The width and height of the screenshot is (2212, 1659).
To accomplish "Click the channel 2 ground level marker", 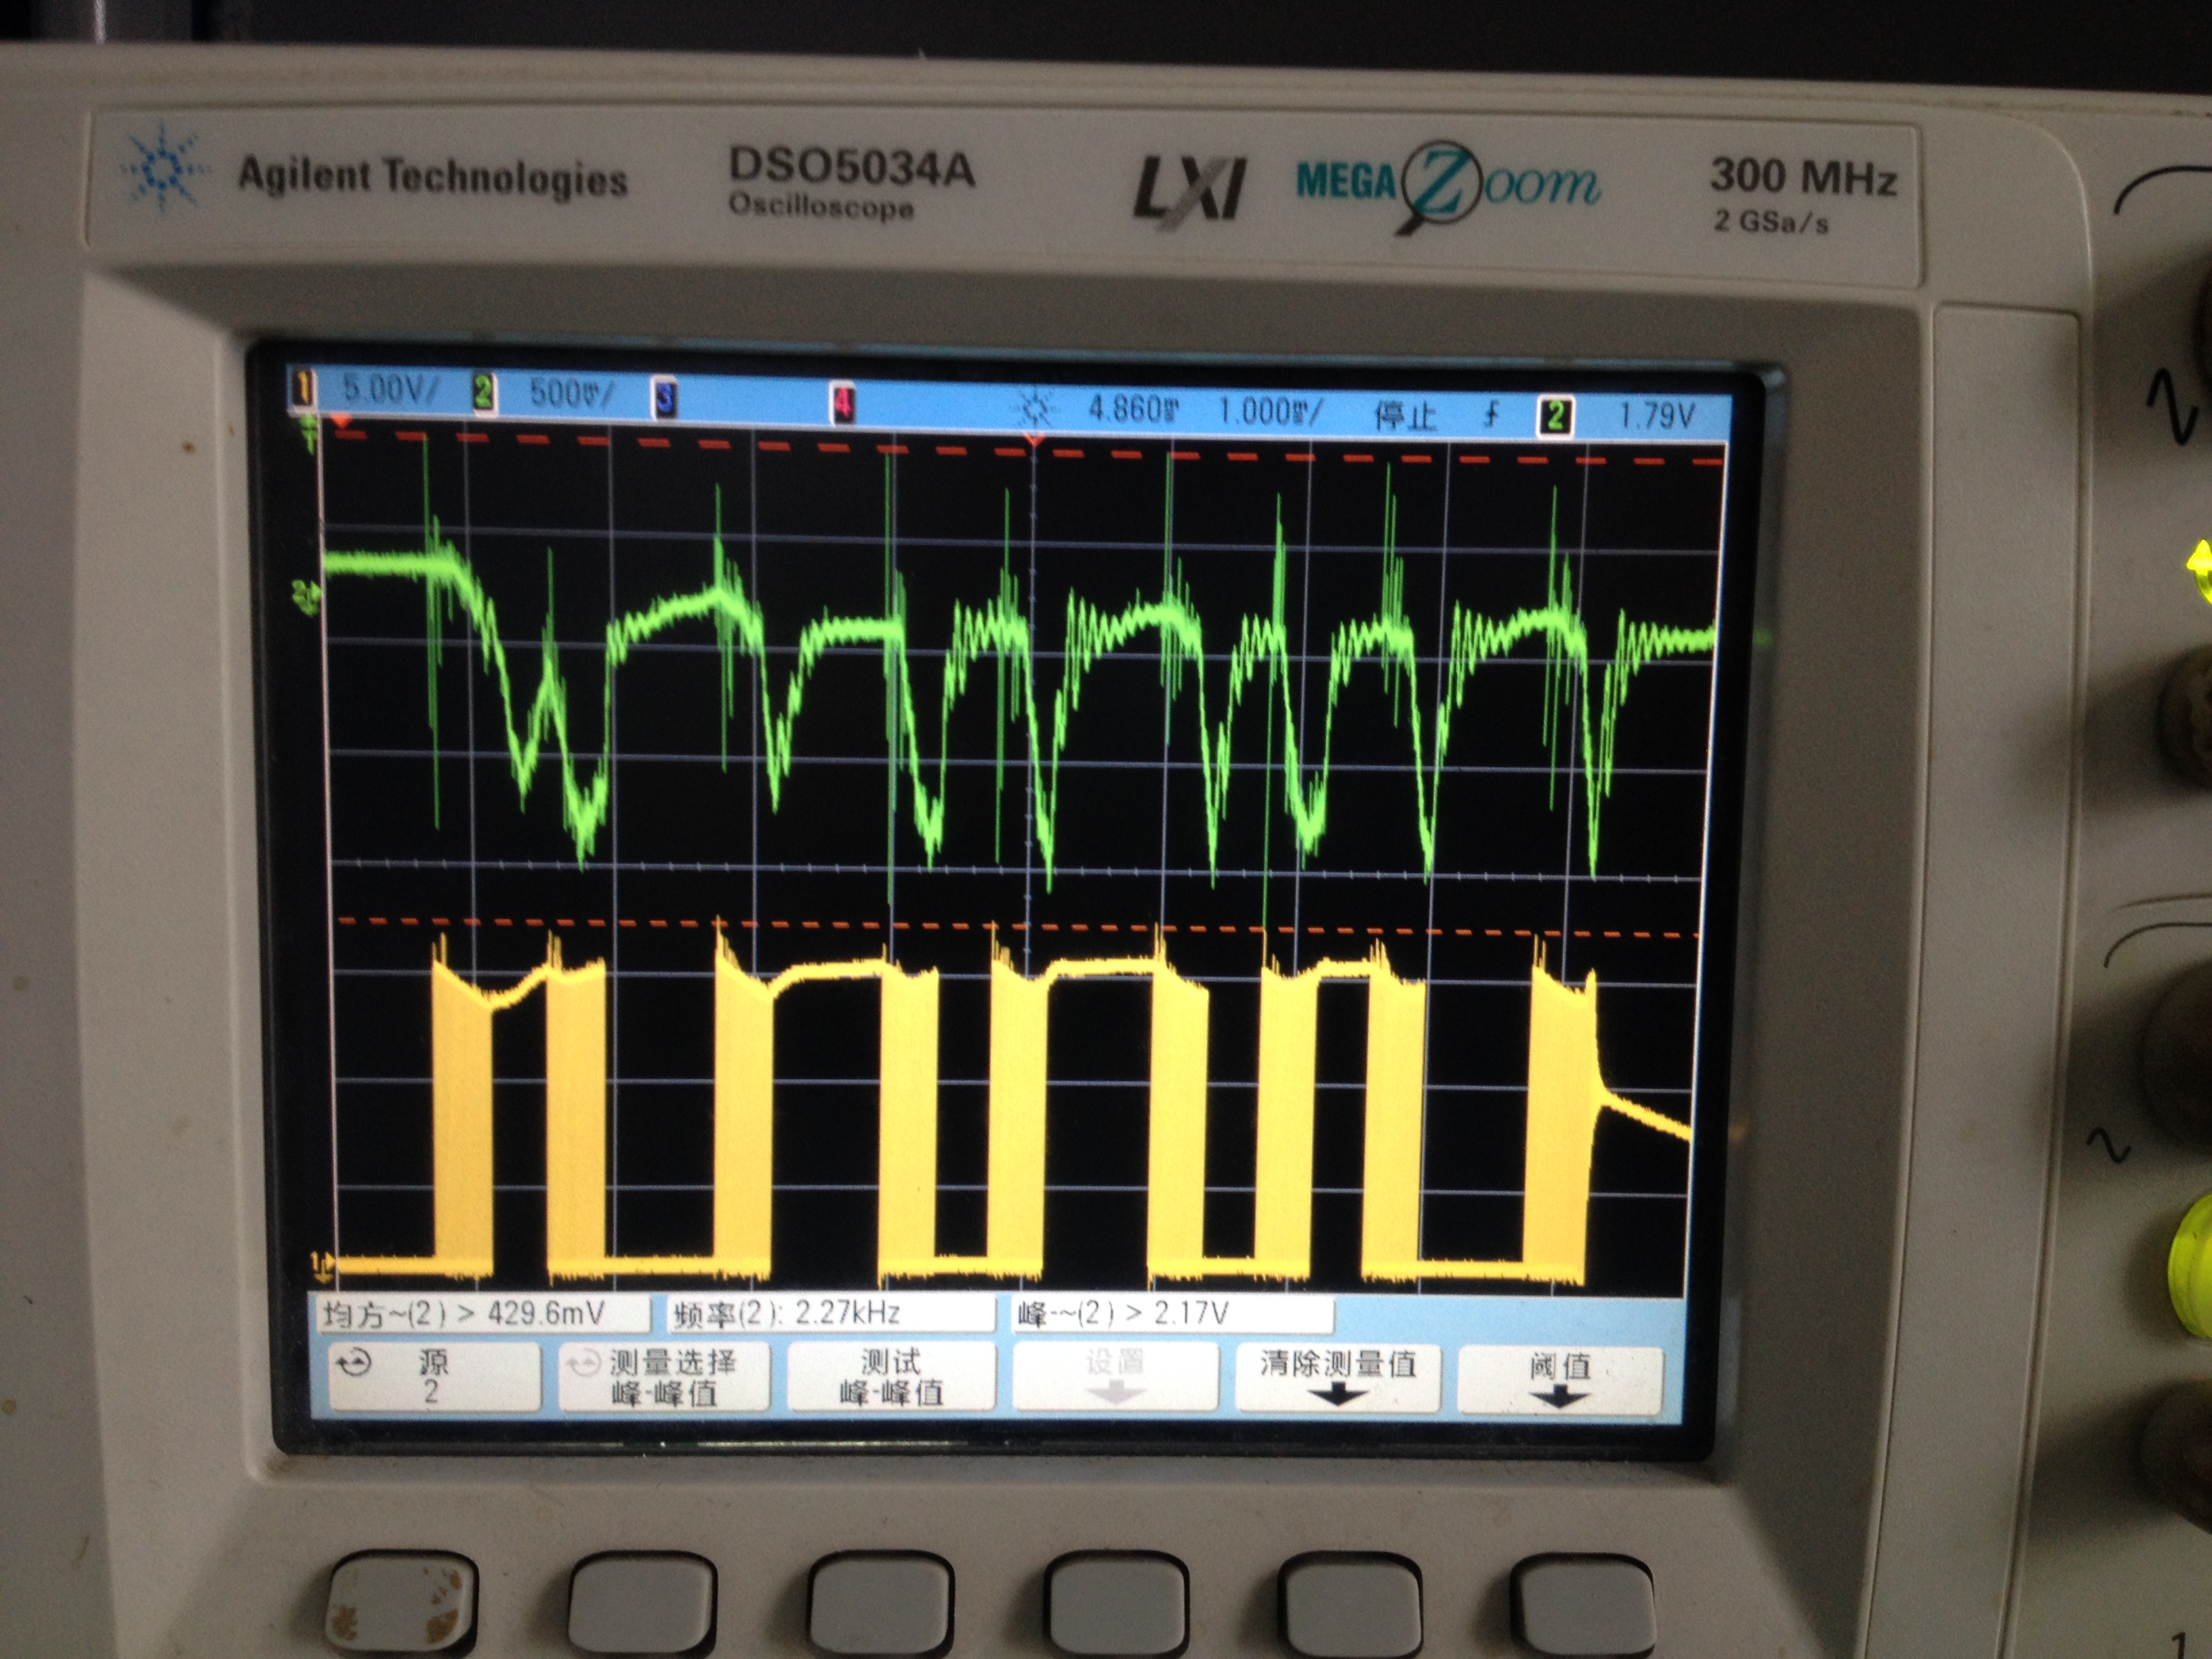I will coord(307,597).
